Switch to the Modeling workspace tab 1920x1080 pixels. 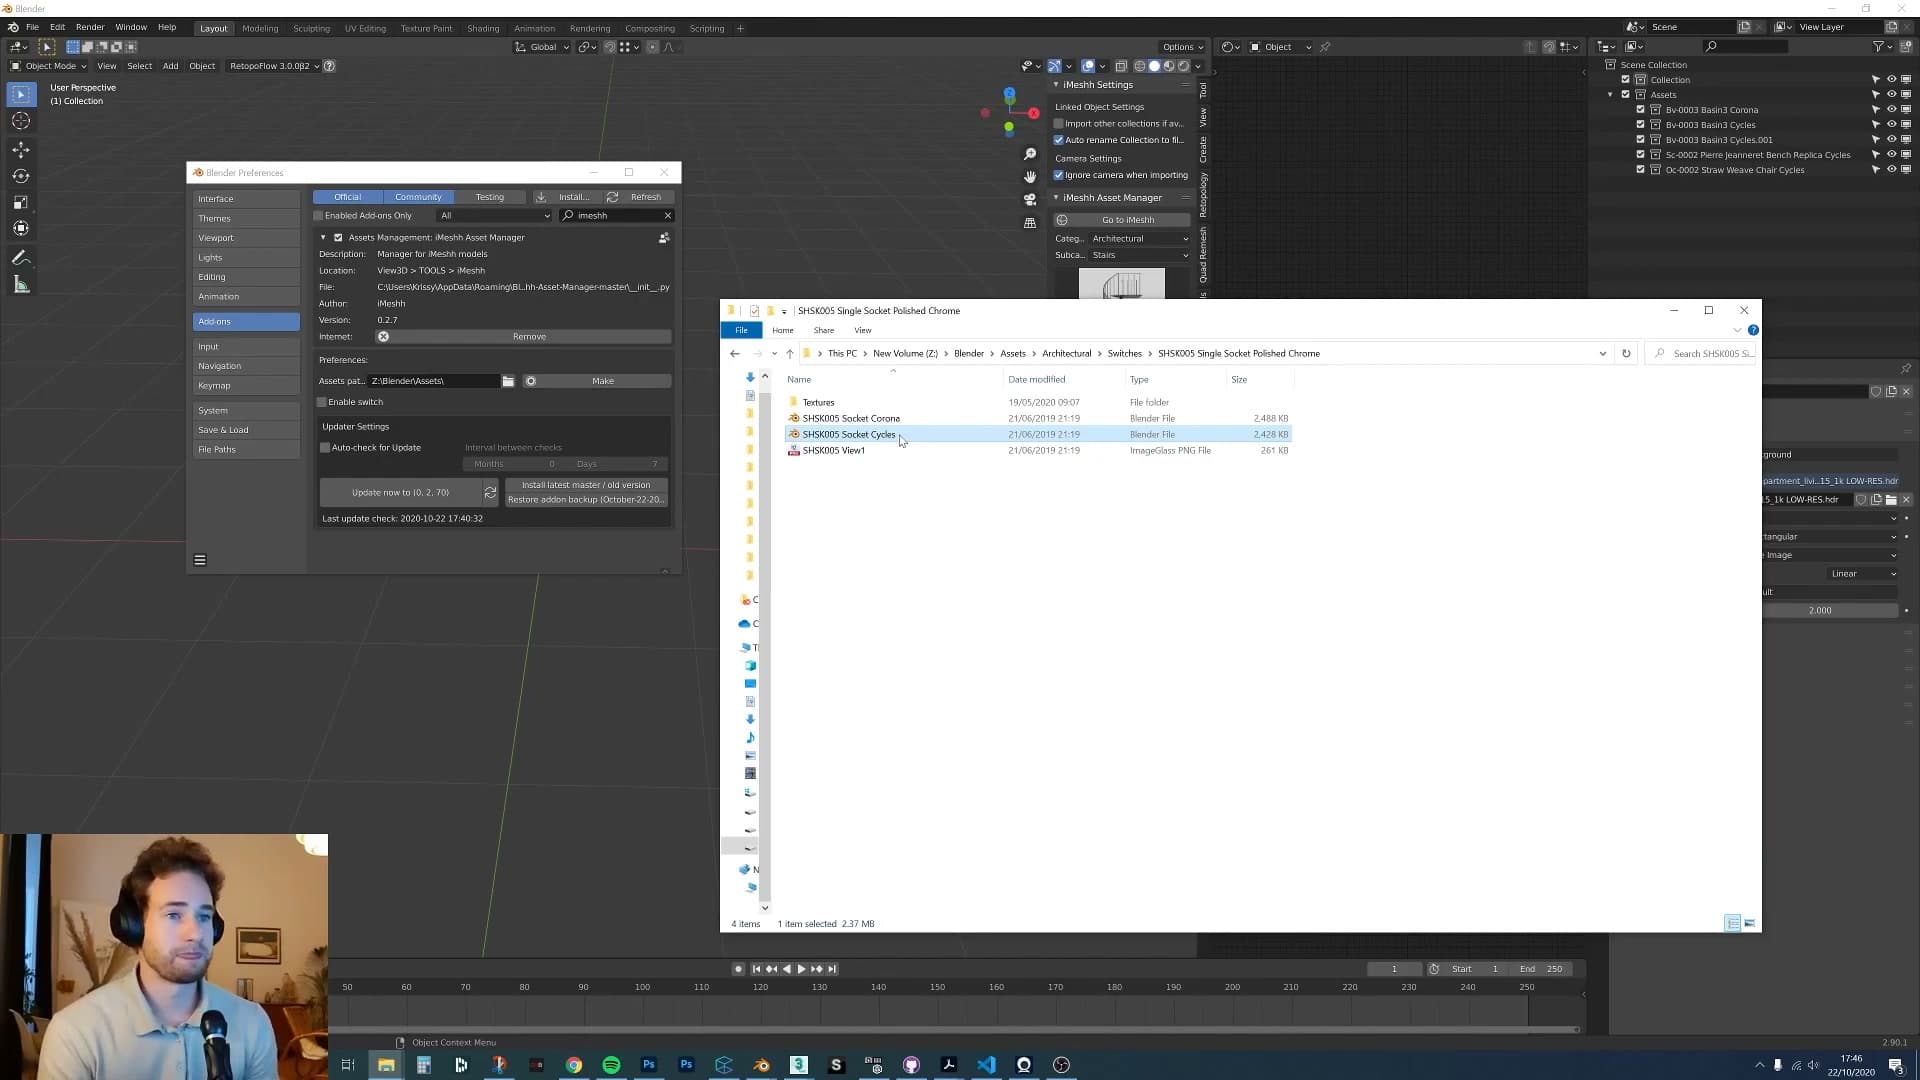(260, 28)
